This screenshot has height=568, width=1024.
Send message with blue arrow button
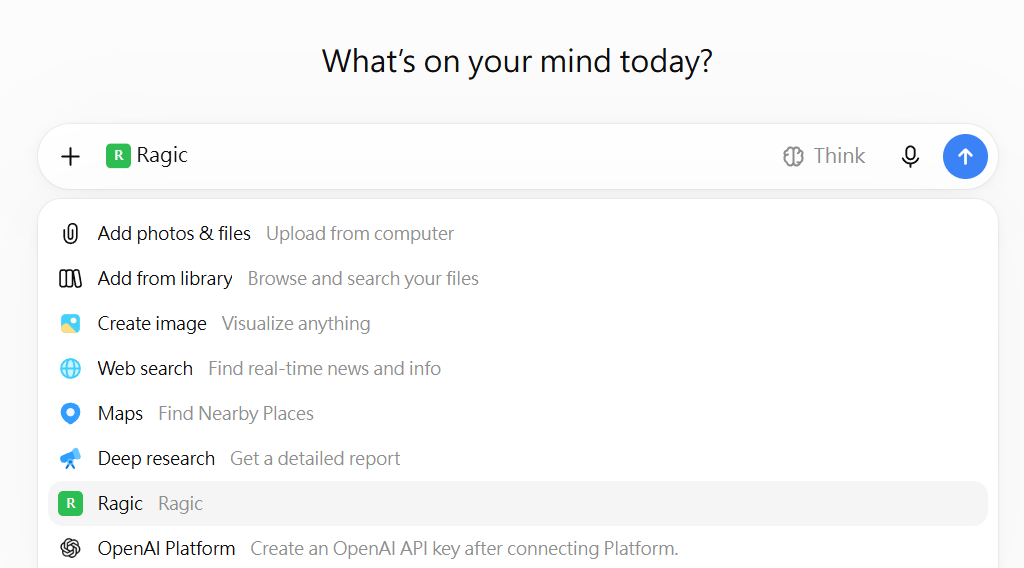coord(965,157)
